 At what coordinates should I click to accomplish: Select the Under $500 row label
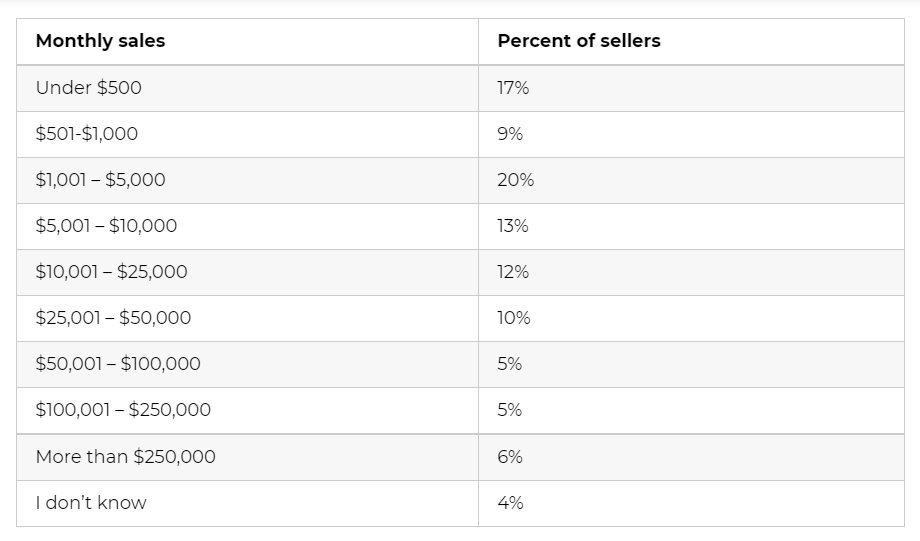click(89, 88)
